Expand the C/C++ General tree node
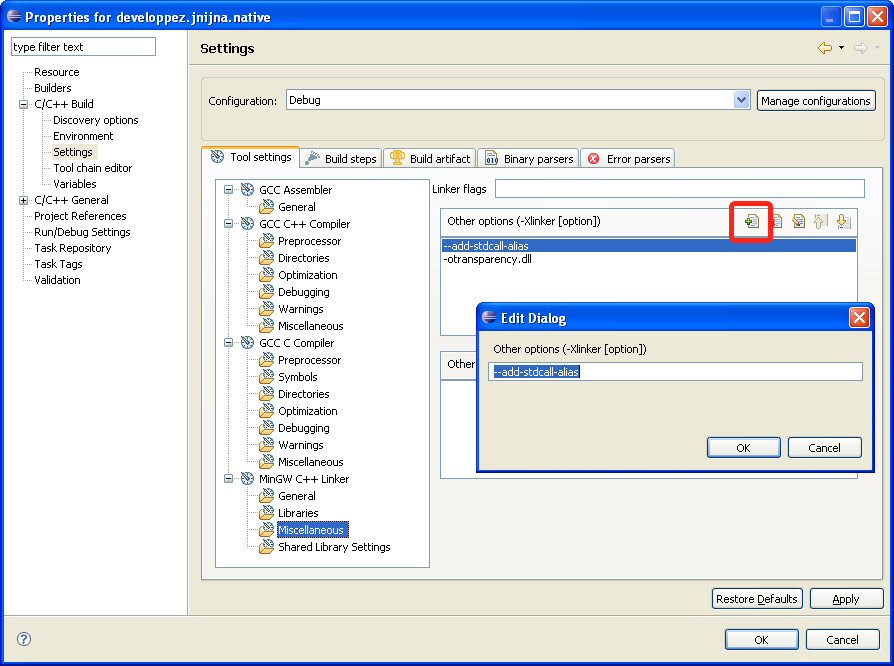The image size is (894, 666). 24,200
